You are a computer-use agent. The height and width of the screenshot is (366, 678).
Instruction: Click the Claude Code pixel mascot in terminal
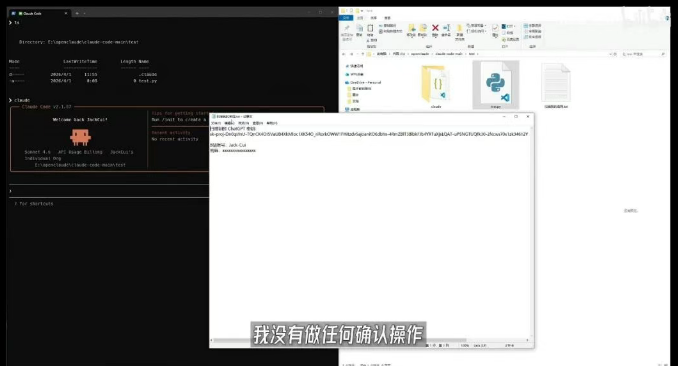tap(80, 137)
